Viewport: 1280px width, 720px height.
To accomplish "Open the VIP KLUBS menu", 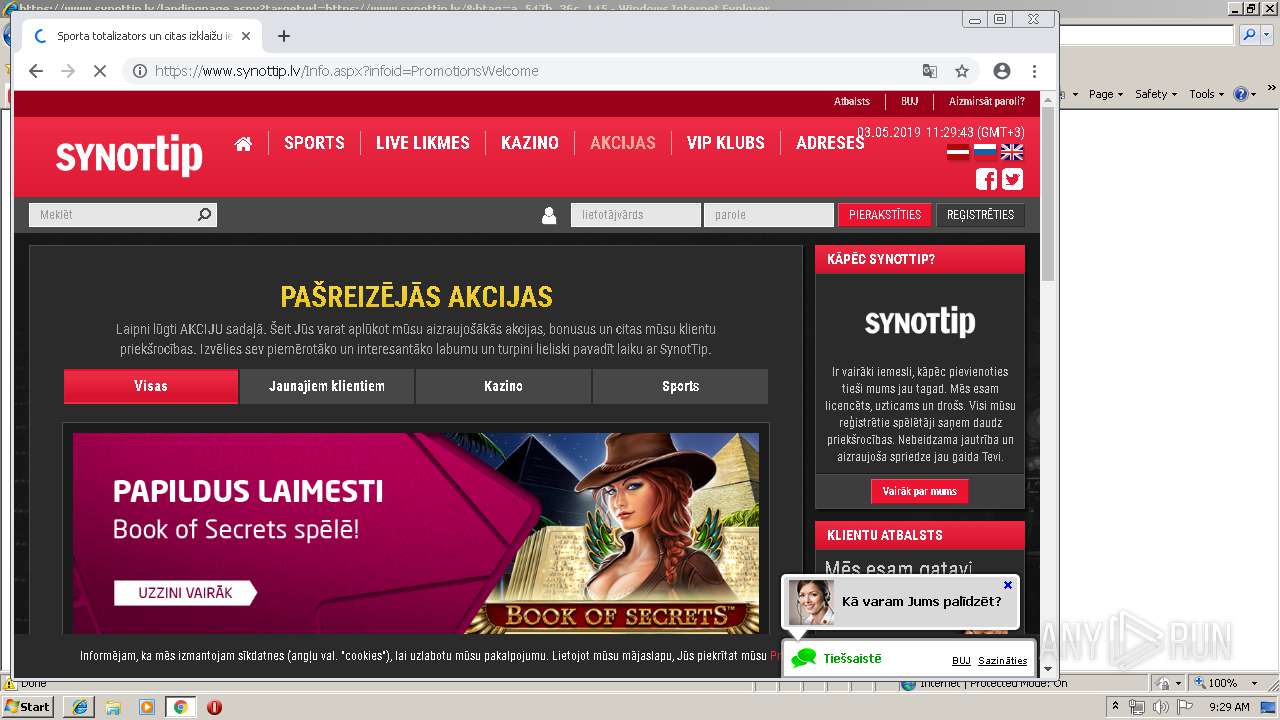I will coord(726,143).
